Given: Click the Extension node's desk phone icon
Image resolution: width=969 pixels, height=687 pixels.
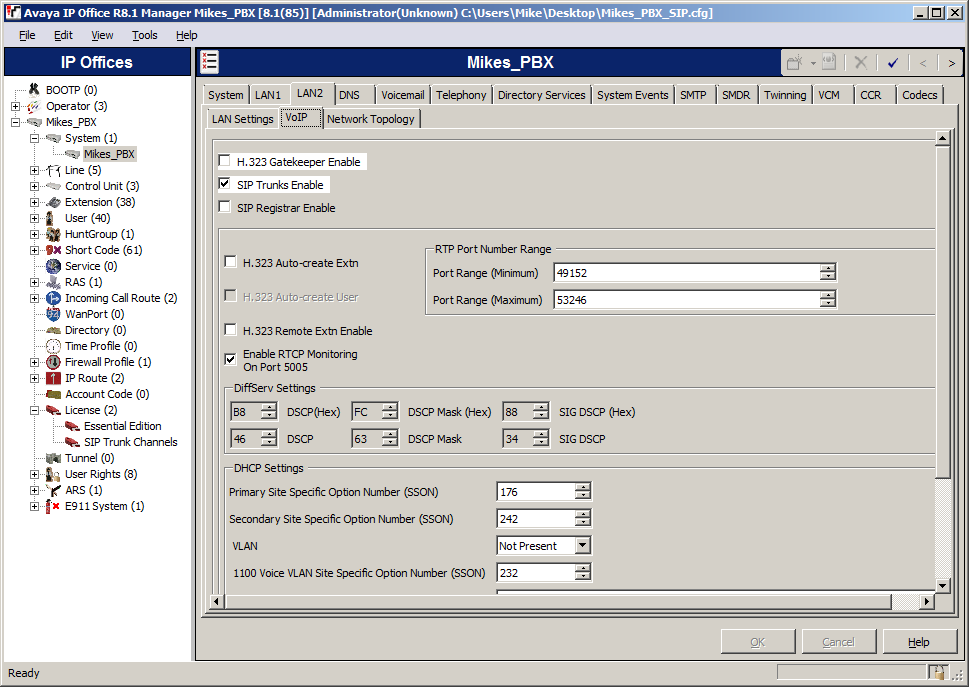Looking at the screenshot, I should click(x=53, y=202).
